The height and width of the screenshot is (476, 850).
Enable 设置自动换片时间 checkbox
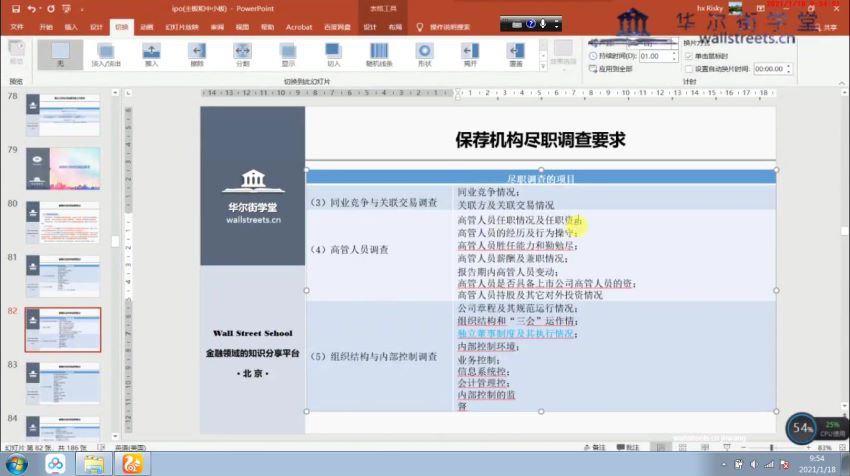tap(688, 69)
